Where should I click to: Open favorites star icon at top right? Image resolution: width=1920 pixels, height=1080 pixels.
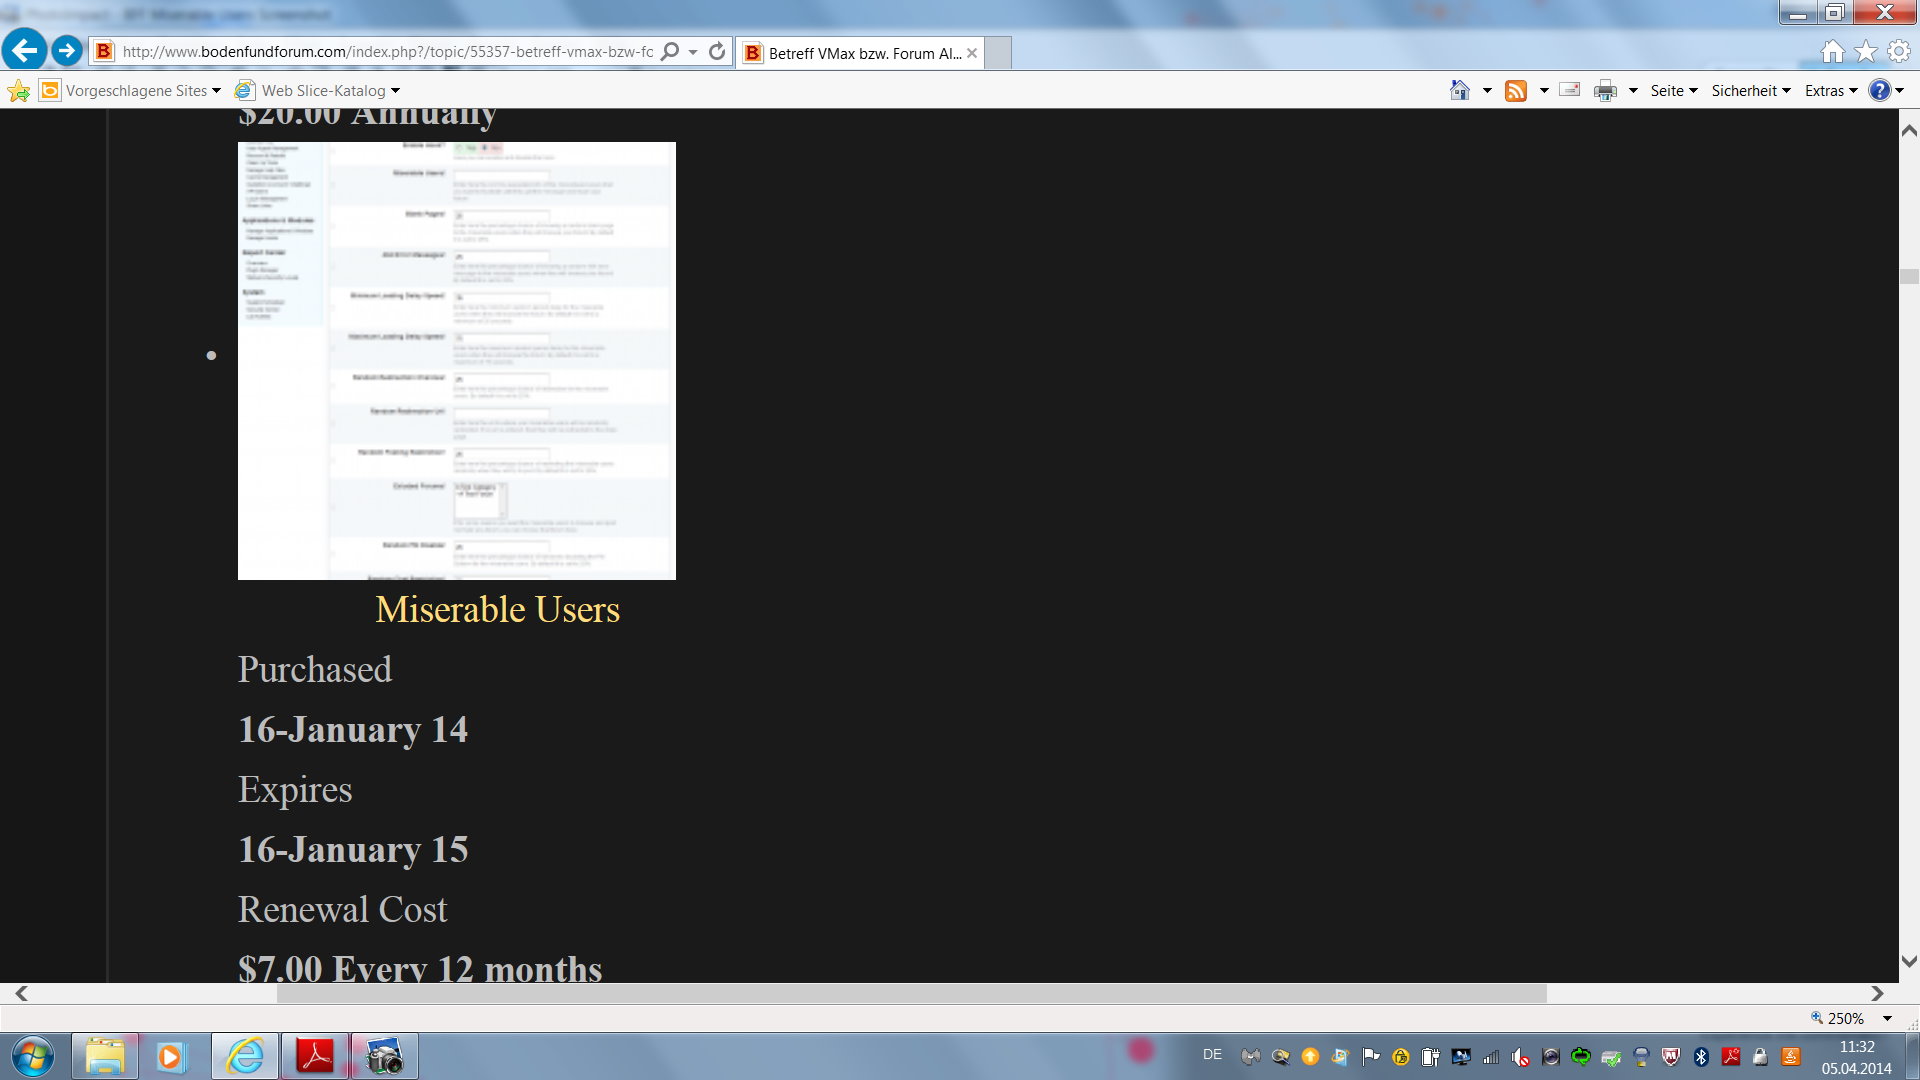coord(1866,52)
